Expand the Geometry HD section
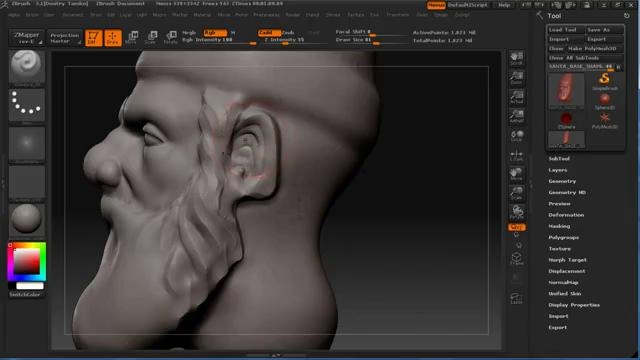Image resolution: width=640 pixels, height=360 pixels. point(567,193)
